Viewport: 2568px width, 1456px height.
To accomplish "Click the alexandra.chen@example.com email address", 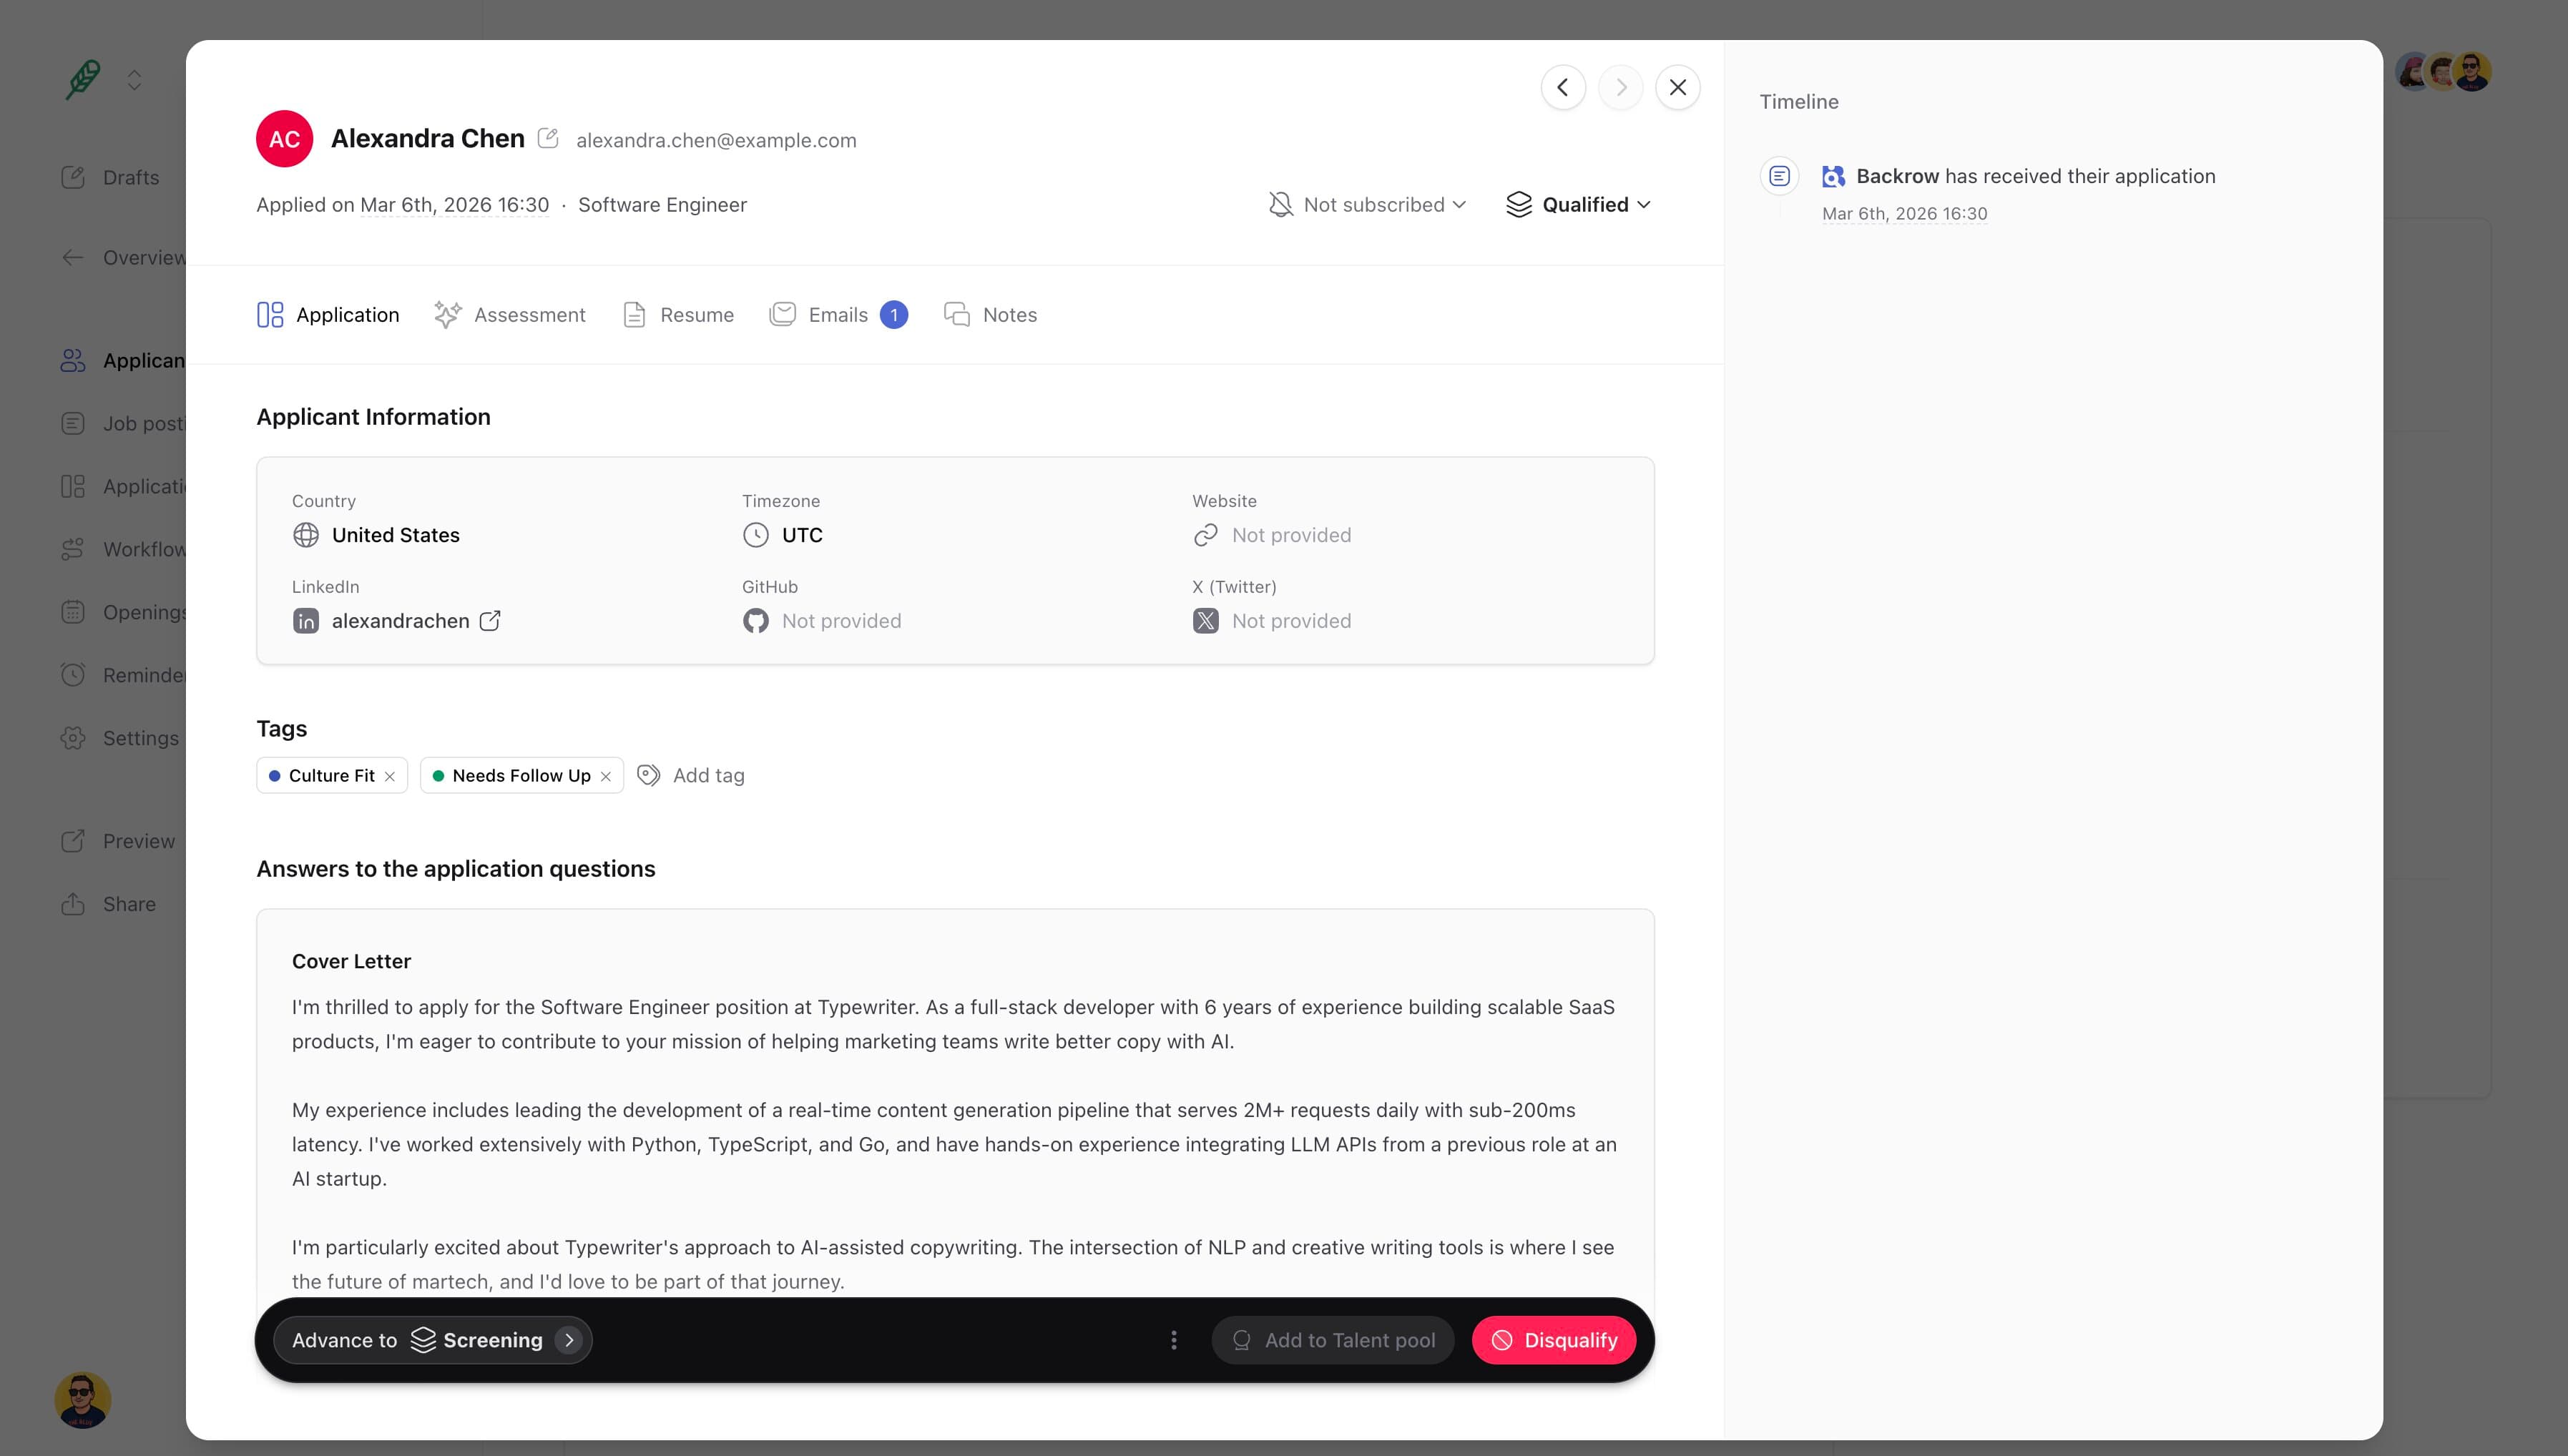I will point(716,140).
